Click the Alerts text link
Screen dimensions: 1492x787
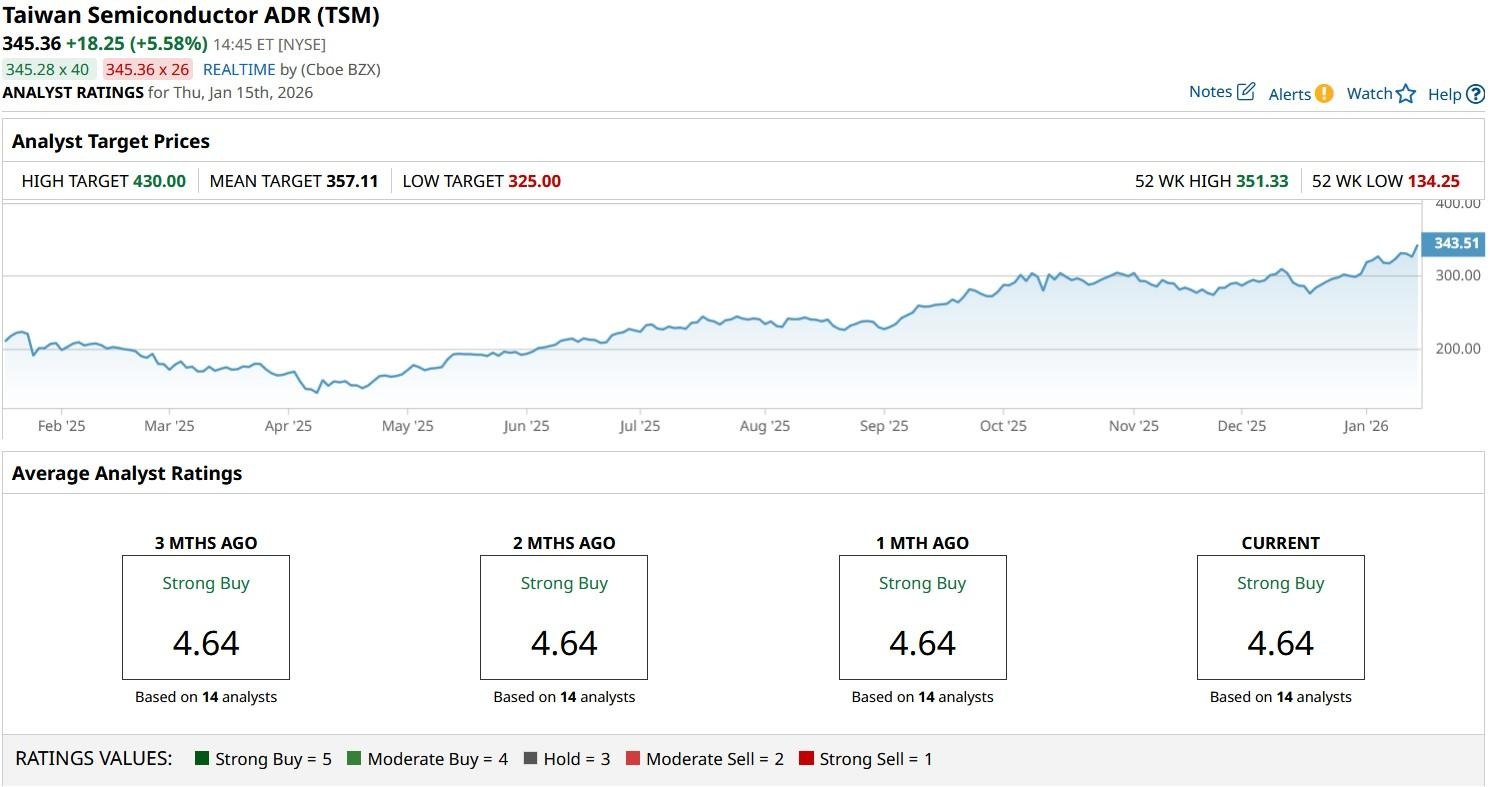point(1289,94)
